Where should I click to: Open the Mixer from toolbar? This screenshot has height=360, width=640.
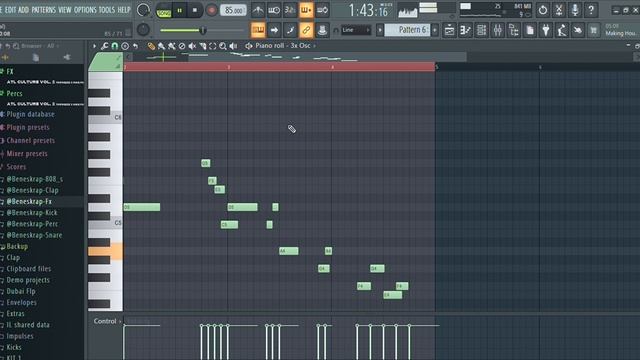coord(498,30)
